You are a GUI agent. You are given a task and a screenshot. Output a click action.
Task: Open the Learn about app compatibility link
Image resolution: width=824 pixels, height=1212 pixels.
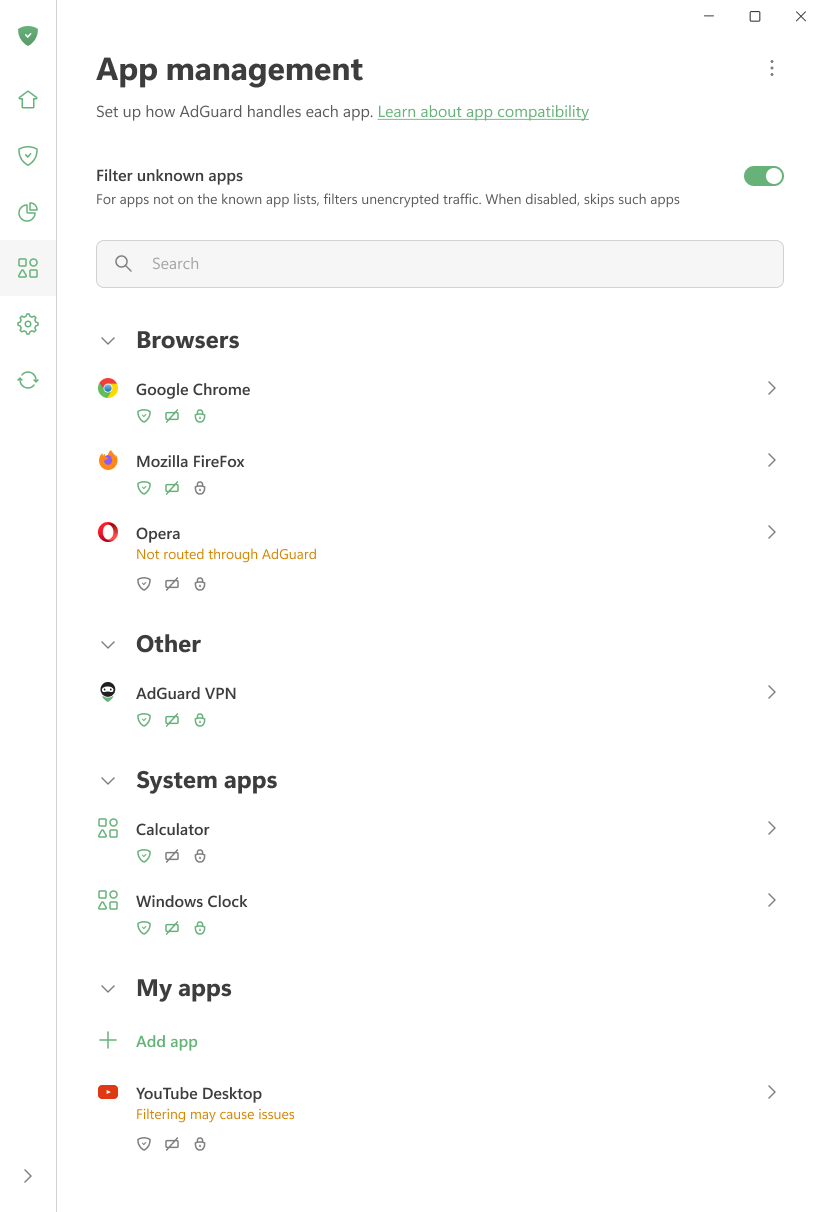click(483, 112)
